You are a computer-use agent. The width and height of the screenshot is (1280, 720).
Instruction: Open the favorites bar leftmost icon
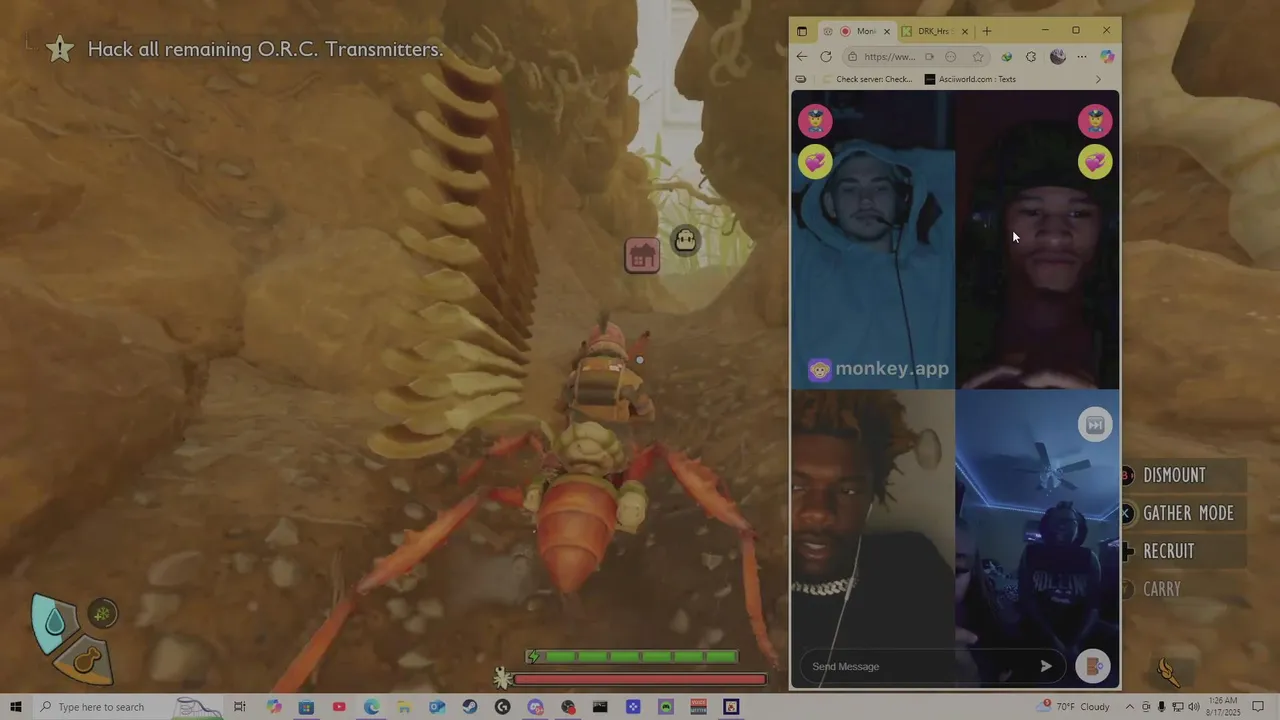pyautogui.click(x=801, y=79)
